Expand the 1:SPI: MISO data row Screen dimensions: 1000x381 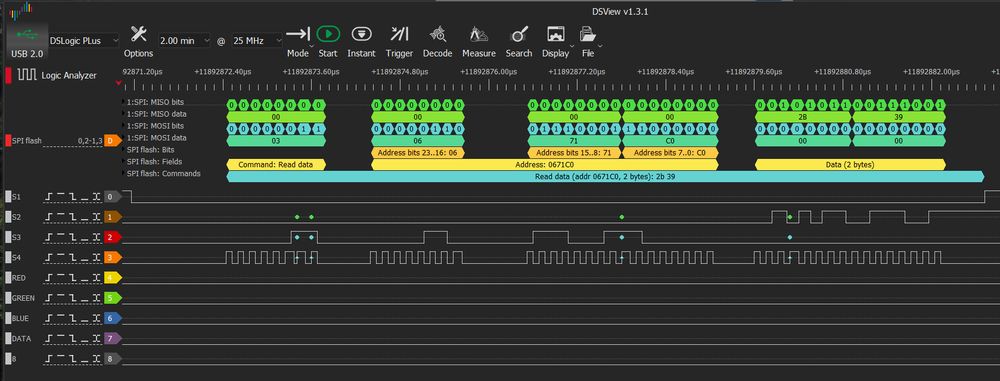[x=124, y=114]
